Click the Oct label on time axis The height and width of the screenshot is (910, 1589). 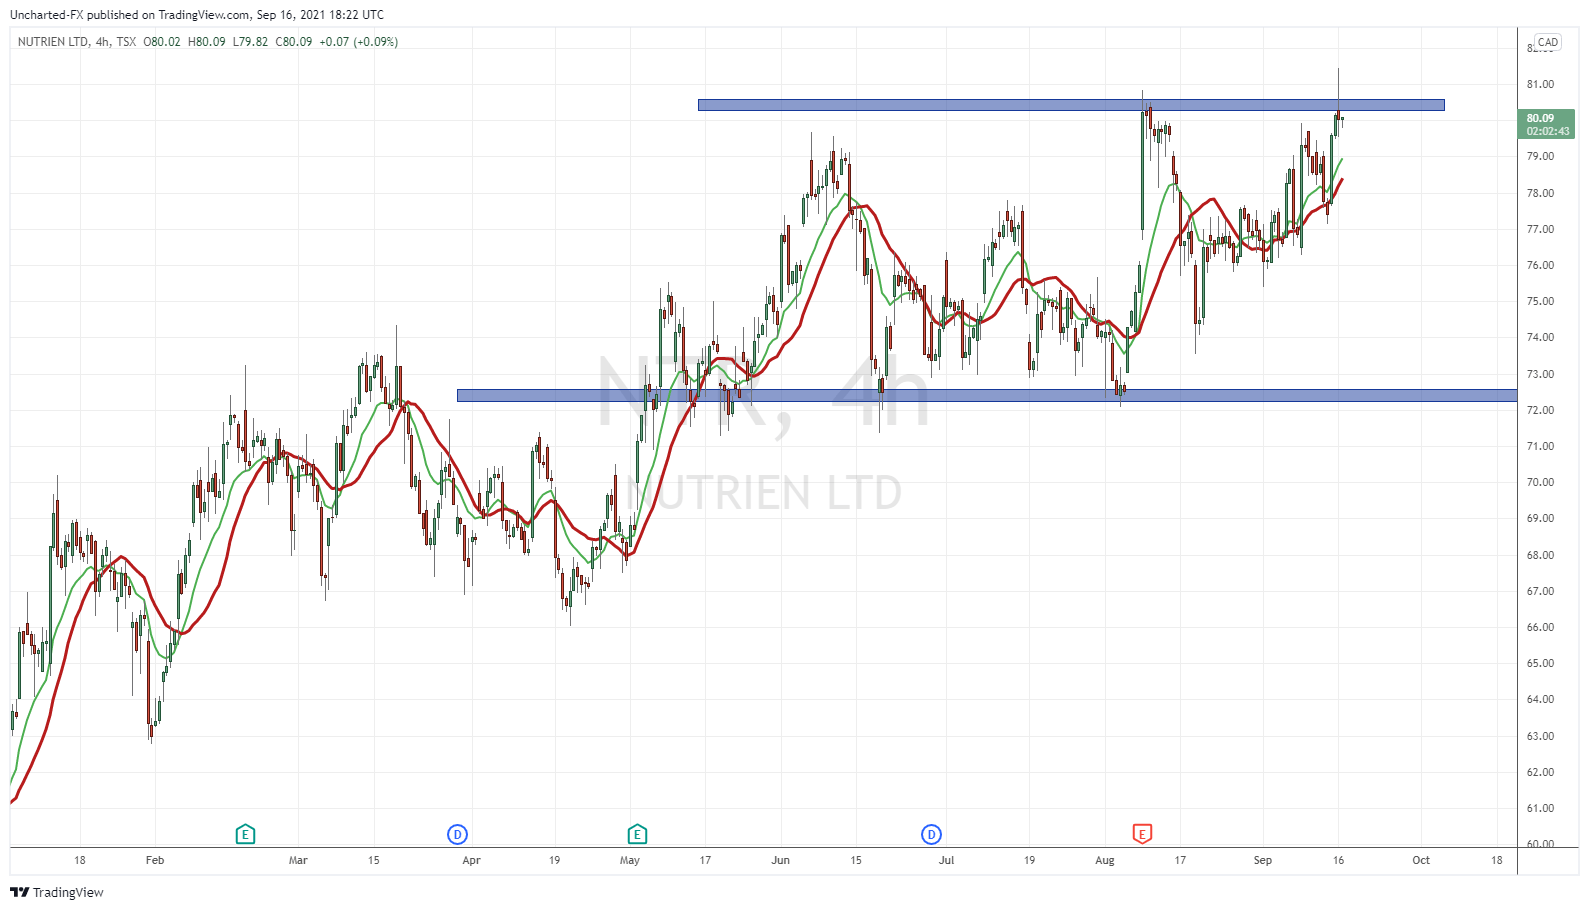pyautogui.click(x=1421, y=860)
